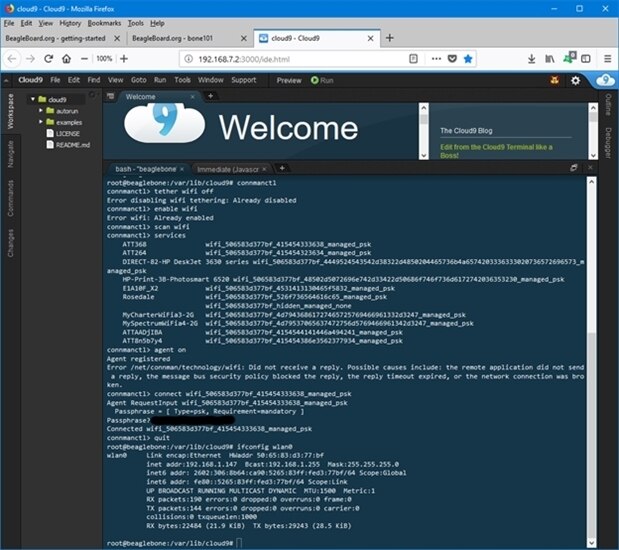Click the Firefox forward arrow

coord(30,59)
